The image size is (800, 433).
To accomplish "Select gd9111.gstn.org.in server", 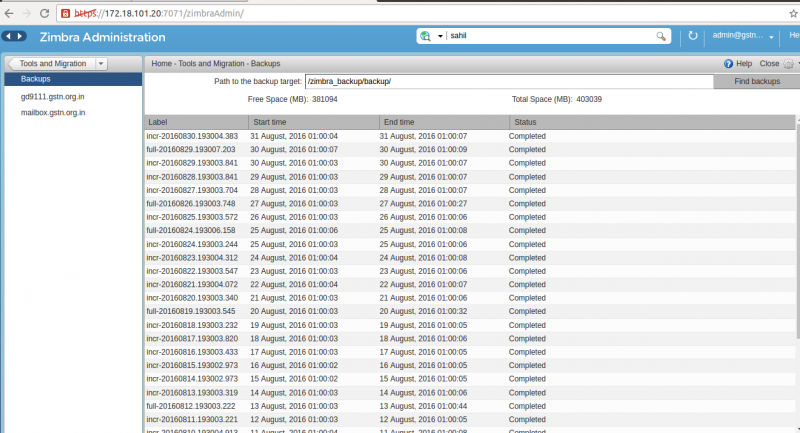I will tap(53, 96).
